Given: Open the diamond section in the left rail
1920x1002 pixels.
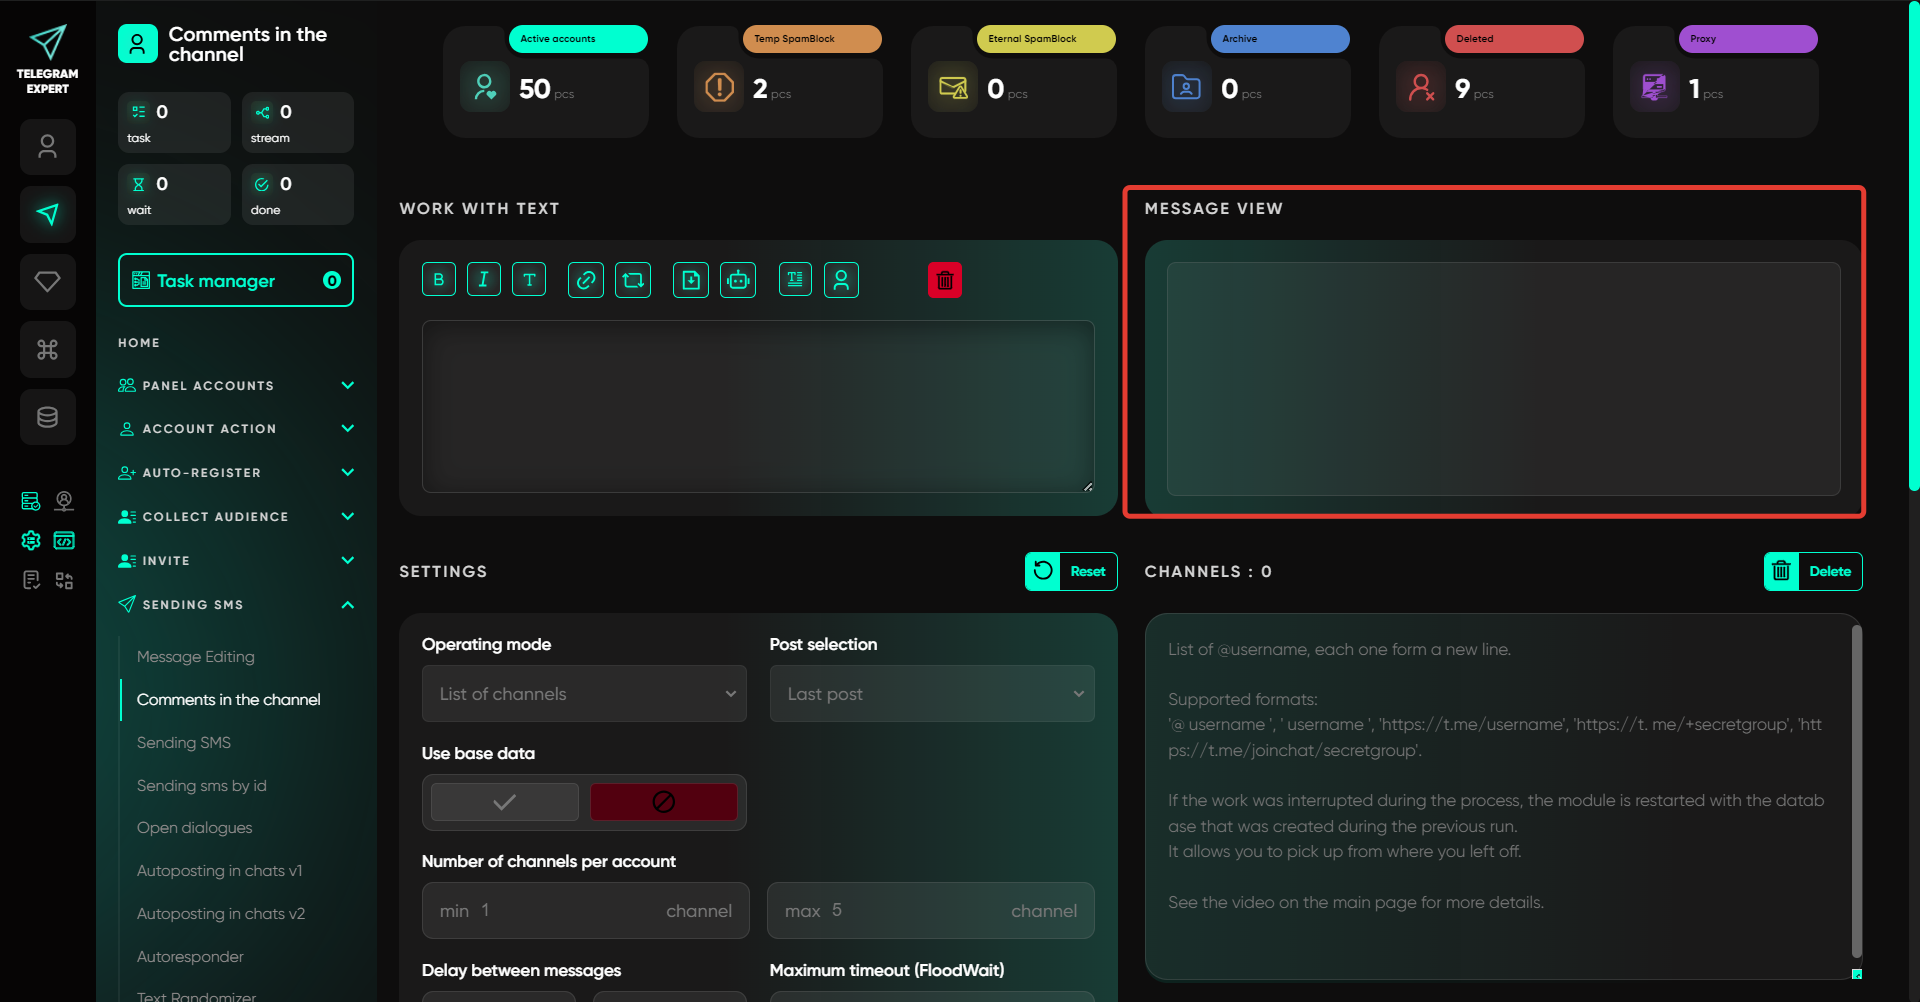Looking at the screenshot, I should [x=48, y=282].
